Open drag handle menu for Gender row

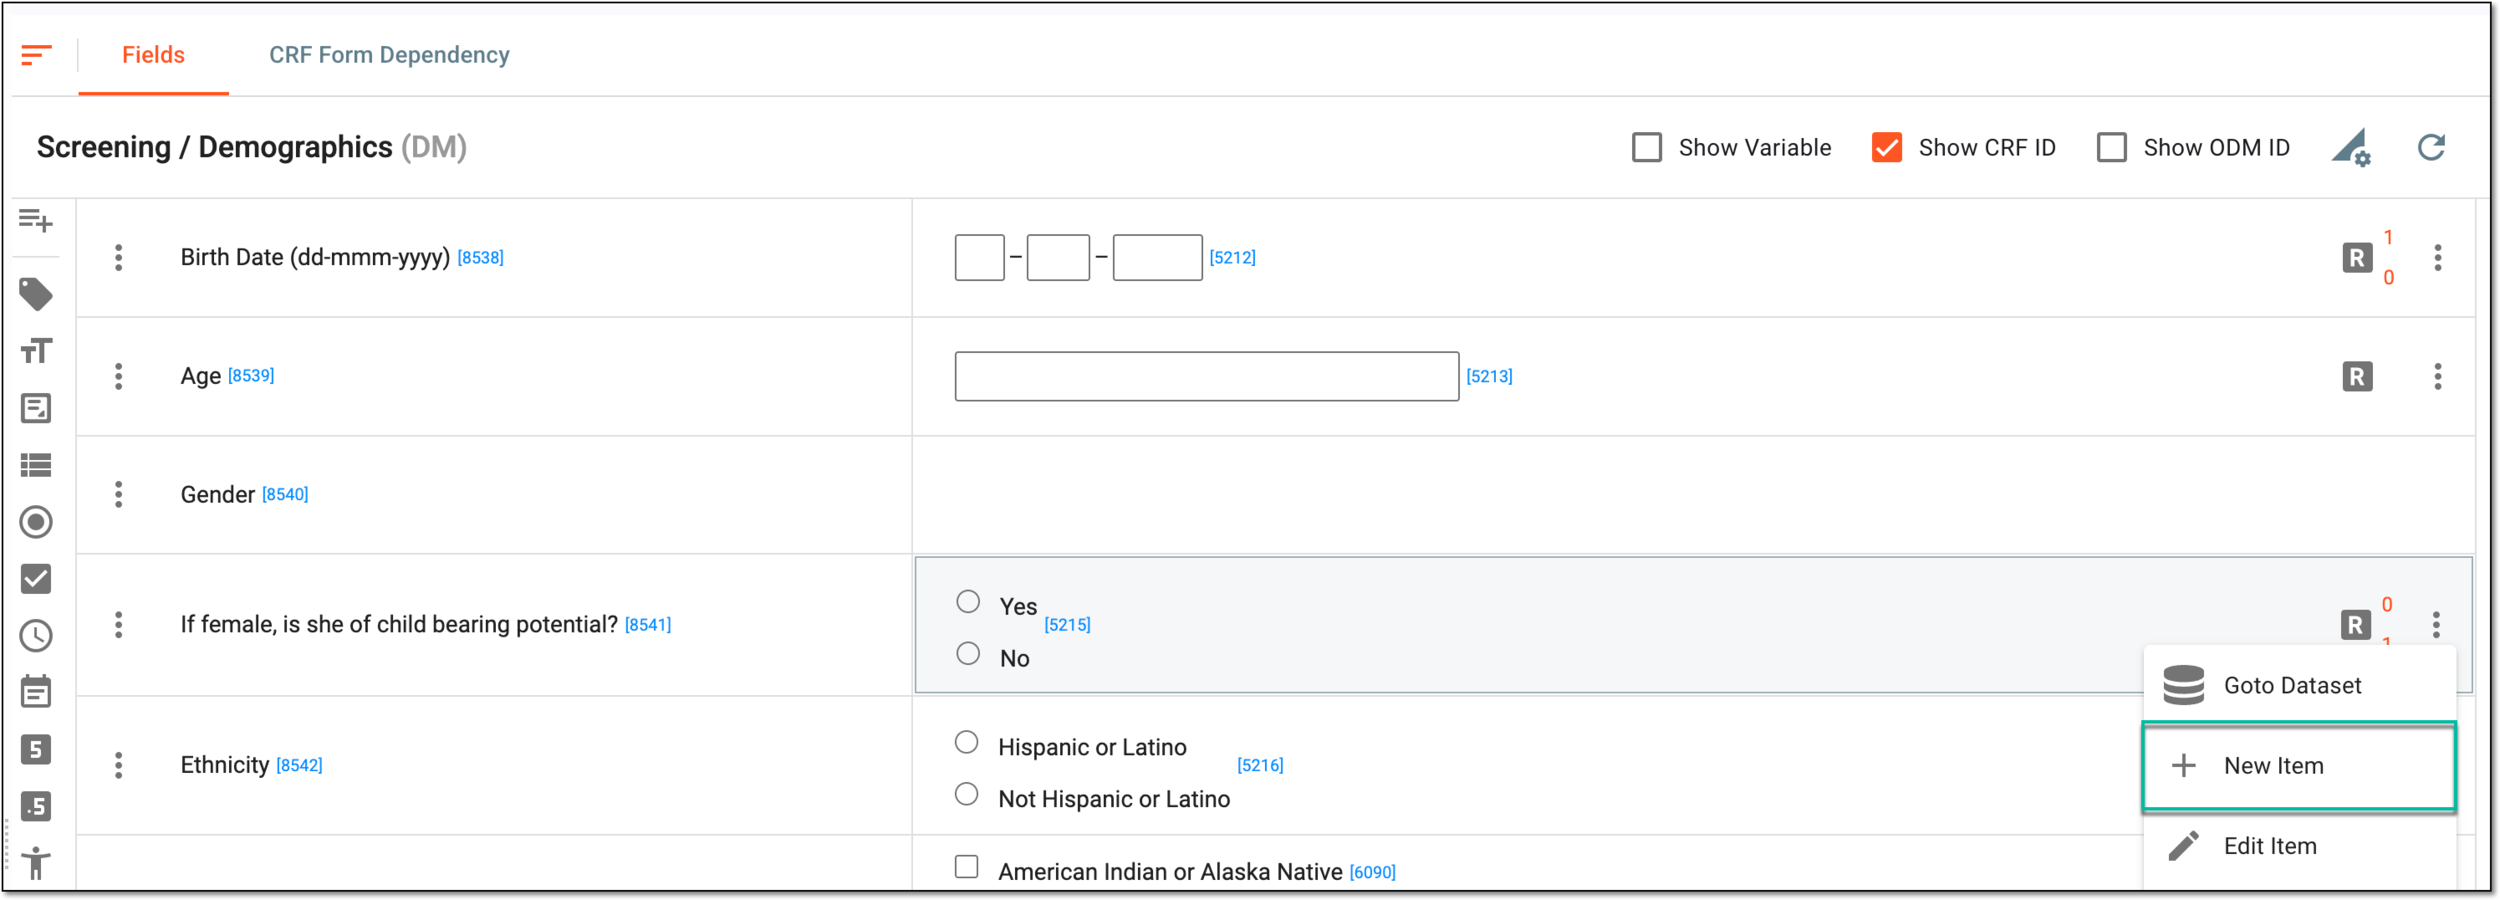[x=118, y=495]
